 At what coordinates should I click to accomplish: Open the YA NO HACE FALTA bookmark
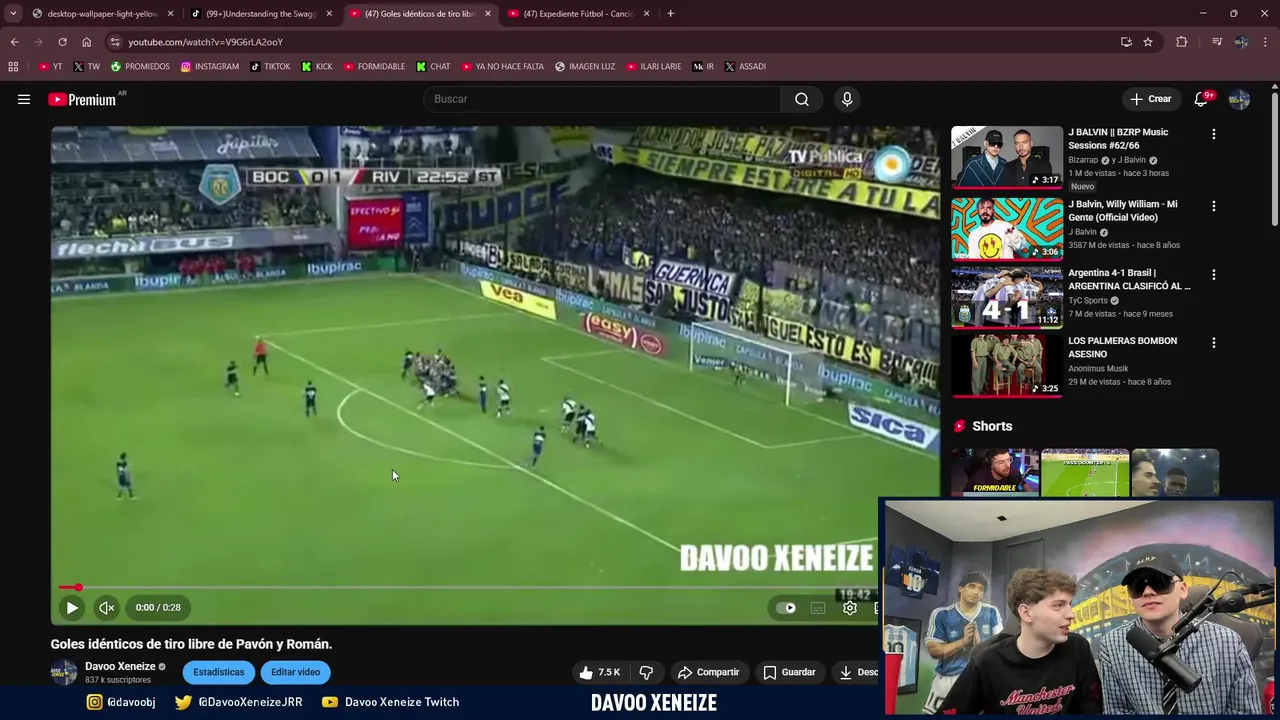(502, 66)
